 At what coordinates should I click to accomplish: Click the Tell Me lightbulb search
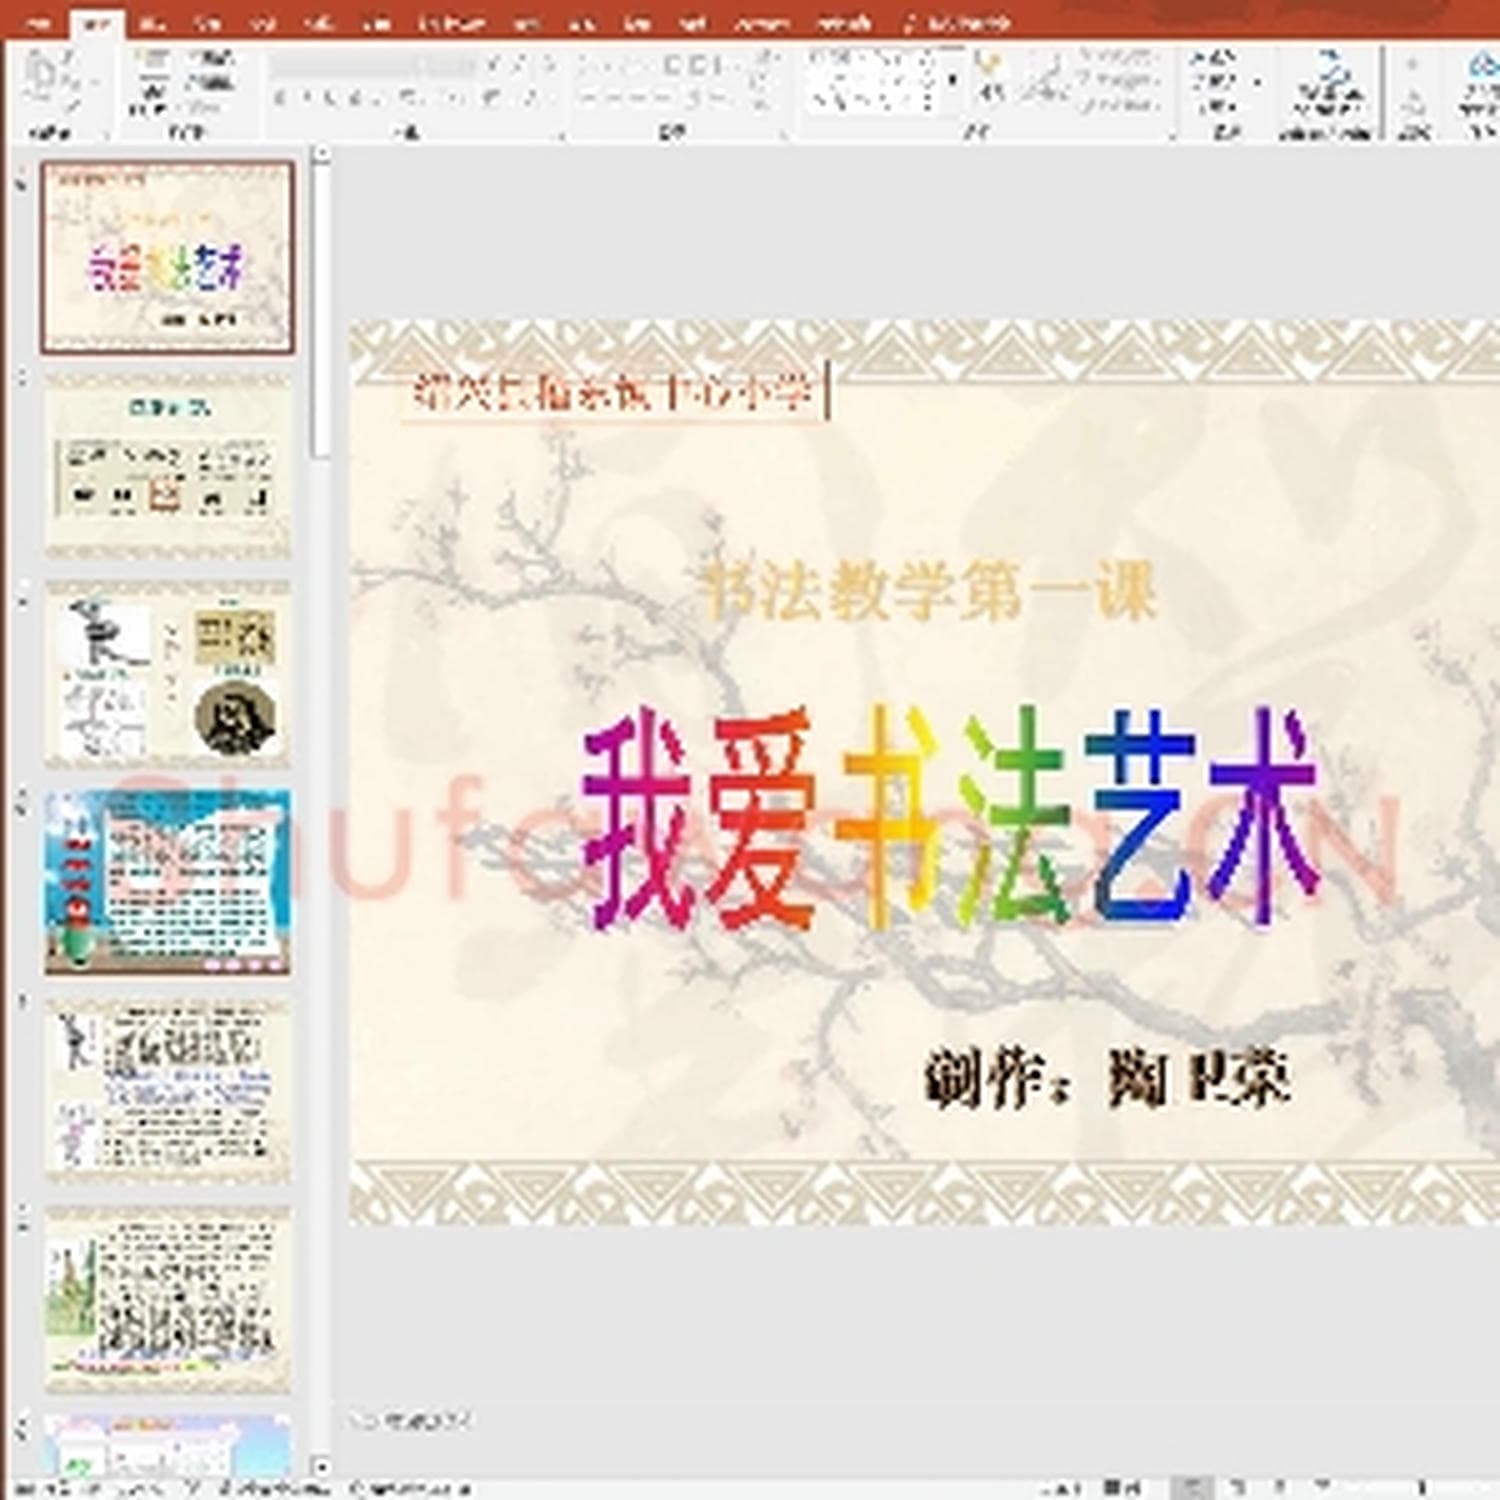[x=957, y=22]
